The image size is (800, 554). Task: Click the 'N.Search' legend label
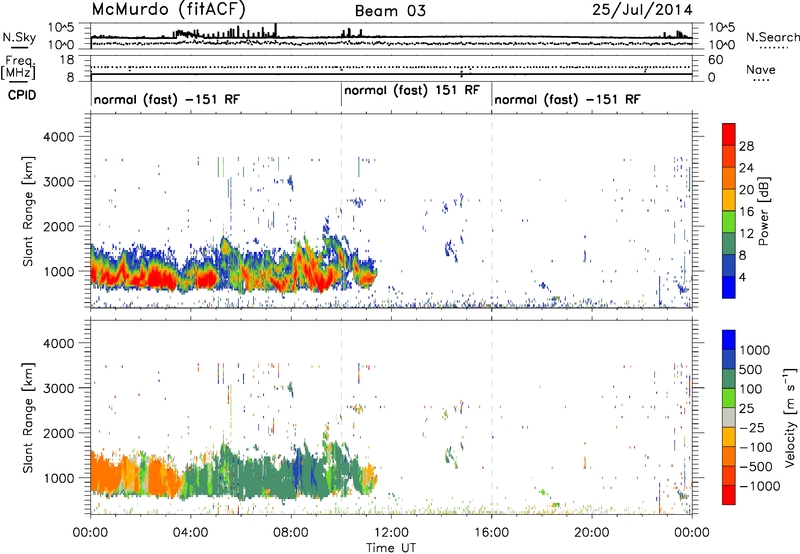pos(772,37)
